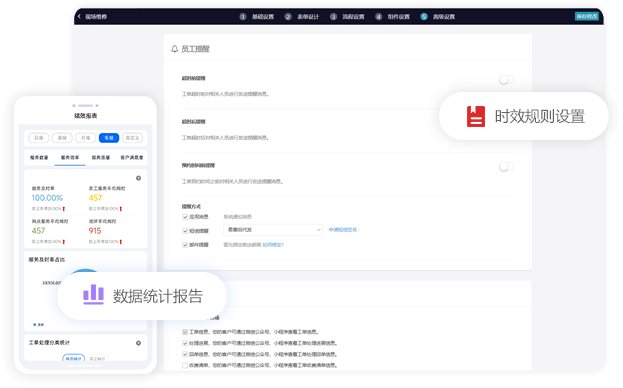Open the 服务质量 tab on phone
The height and width of the screenshot is (388, 623).
coord(101,158)
